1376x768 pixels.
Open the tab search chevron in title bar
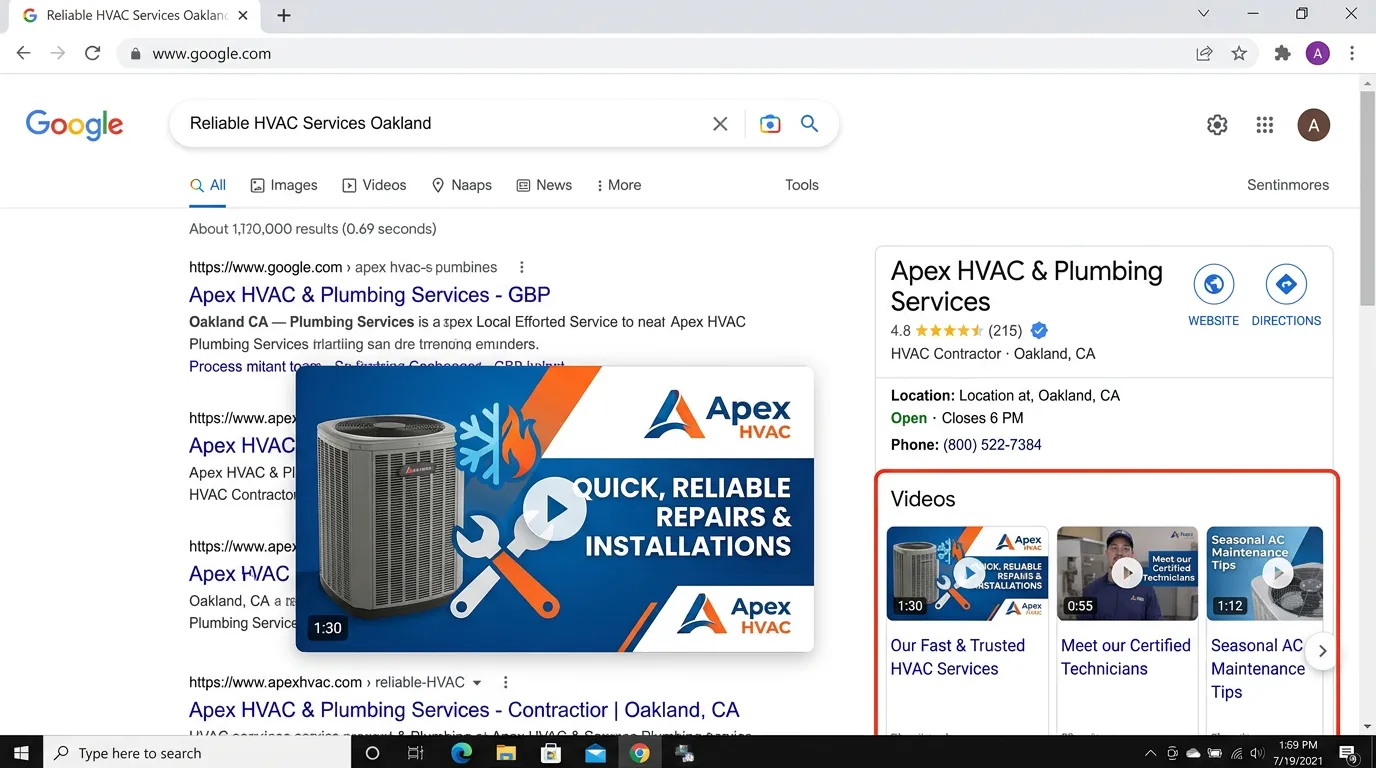(1204, 14)
